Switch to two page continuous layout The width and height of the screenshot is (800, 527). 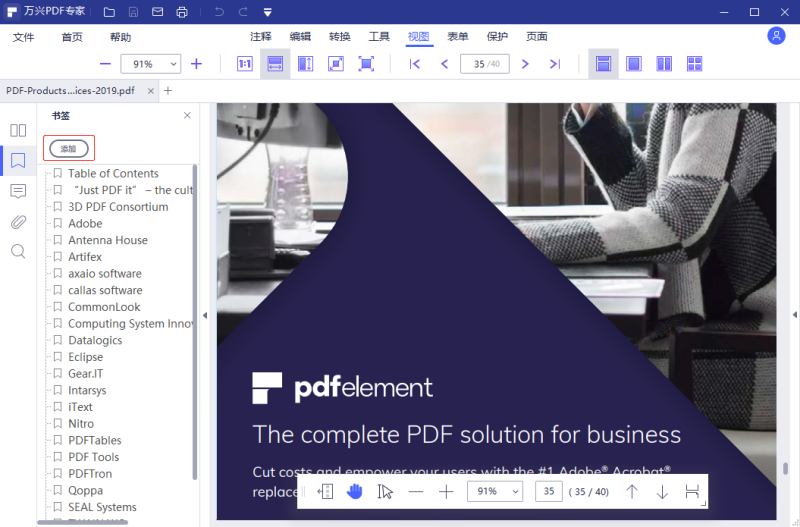(x=694, y=64)
